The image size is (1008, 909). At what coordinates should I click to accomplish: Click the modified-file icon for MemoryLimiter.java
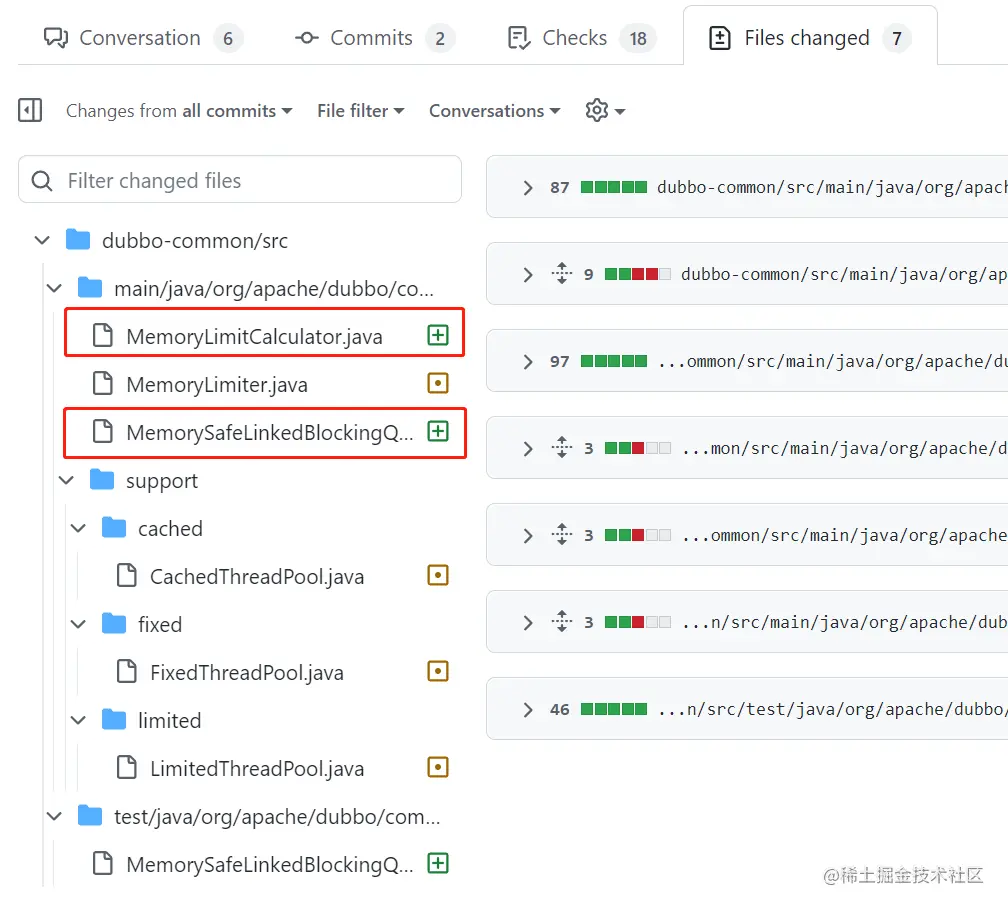438,384
